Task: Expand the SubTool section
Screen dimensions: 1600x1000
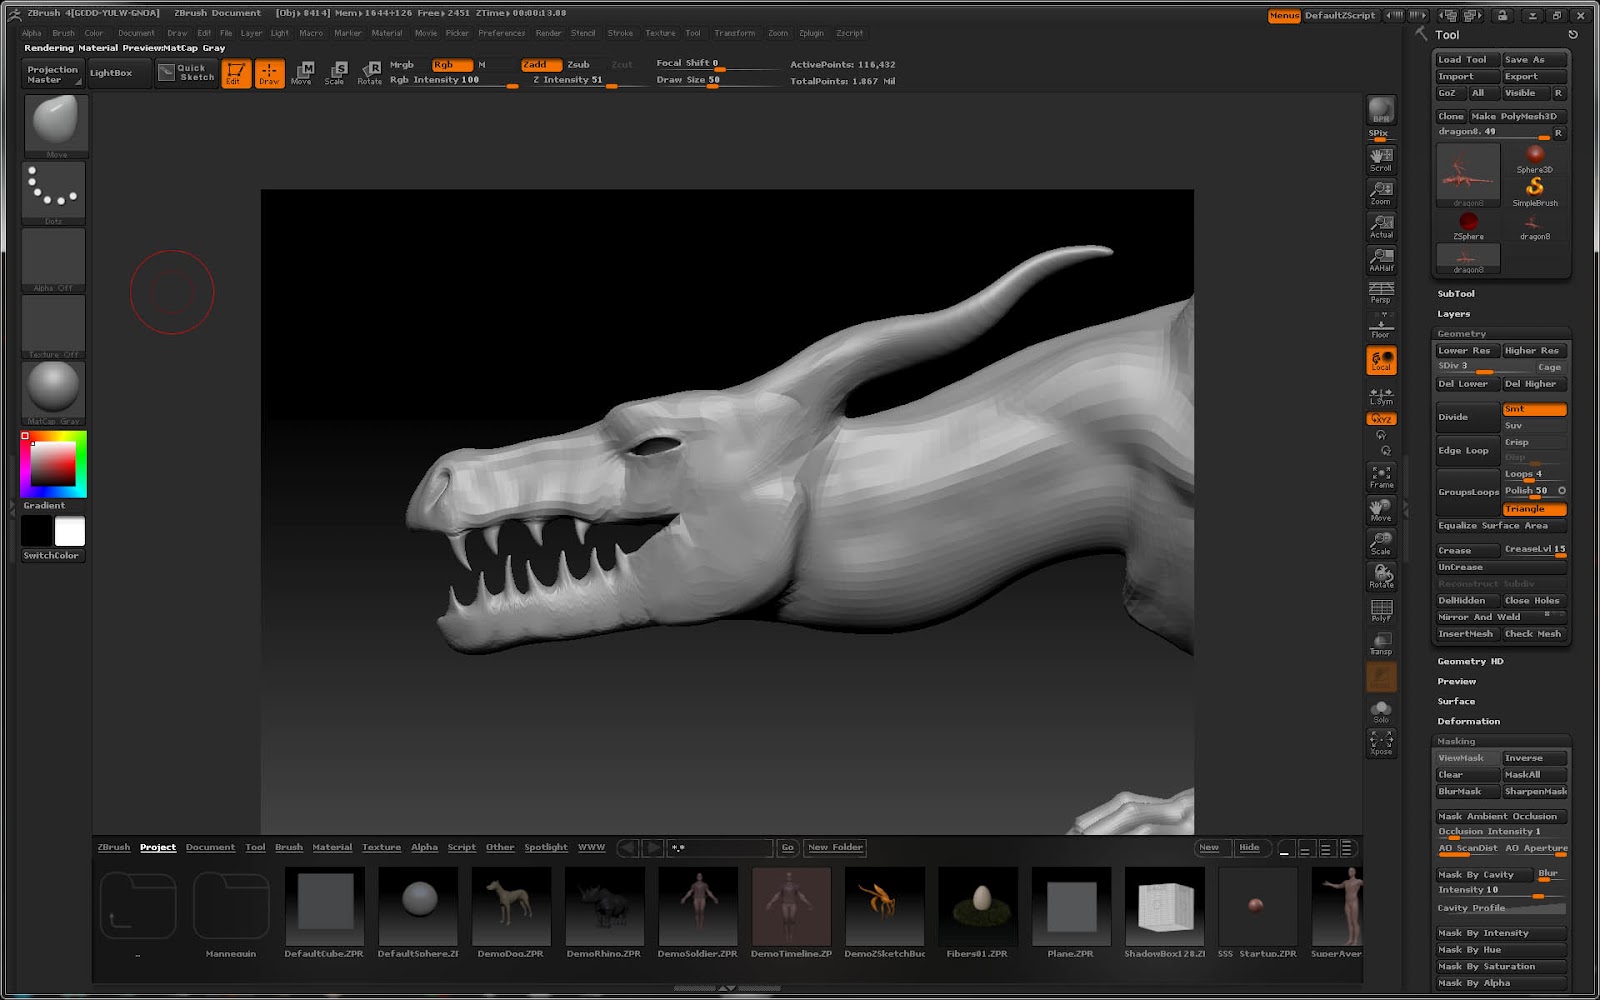Action: (1456, 294)
